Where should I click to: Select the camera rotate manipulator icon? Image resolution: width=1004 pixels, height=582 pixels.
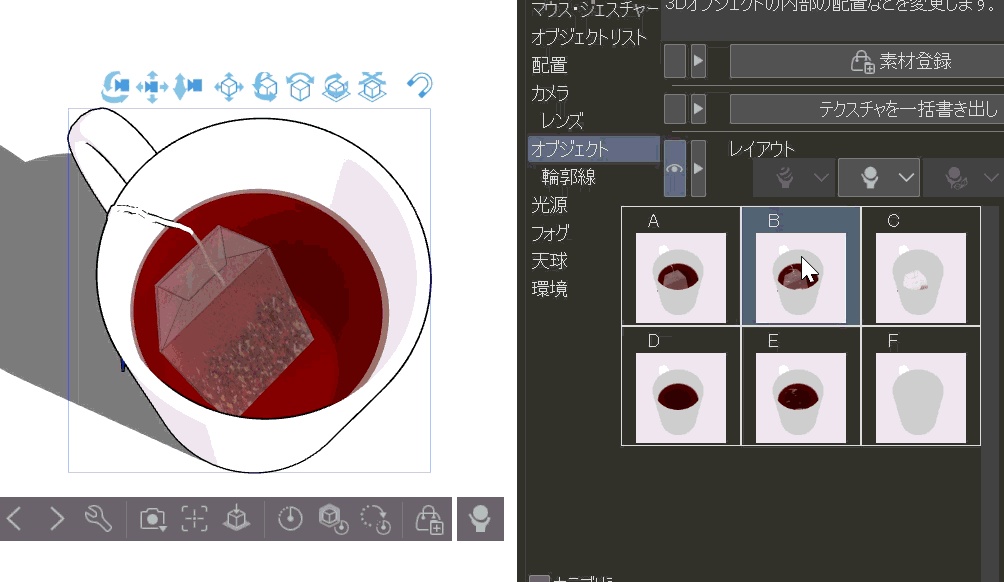[116, 86]
